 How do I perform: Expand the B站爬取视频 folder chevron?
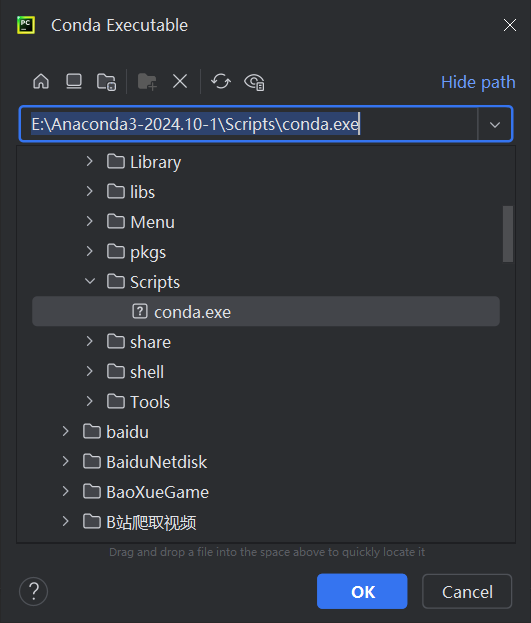pos(66,522)
